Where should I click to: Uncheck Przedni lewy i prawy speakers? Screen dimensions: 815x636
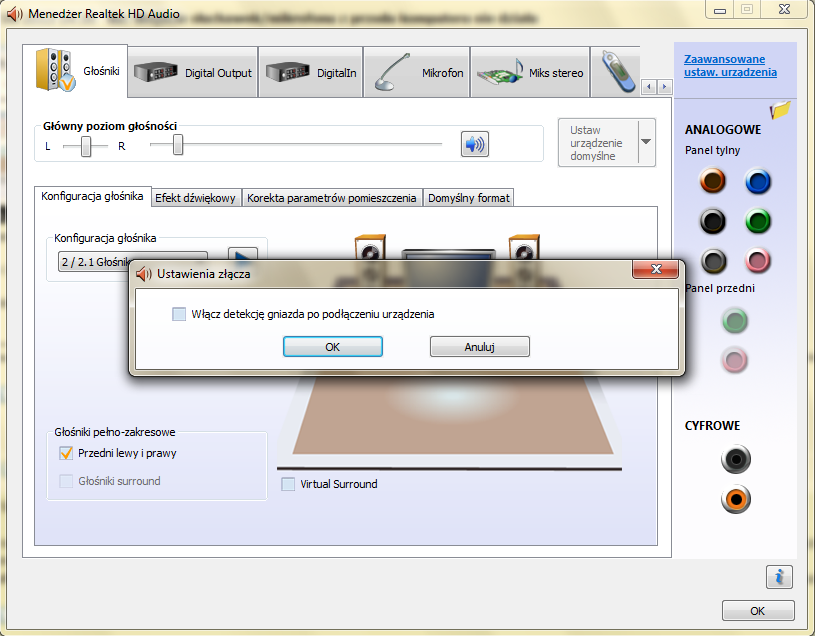point(66,453)
